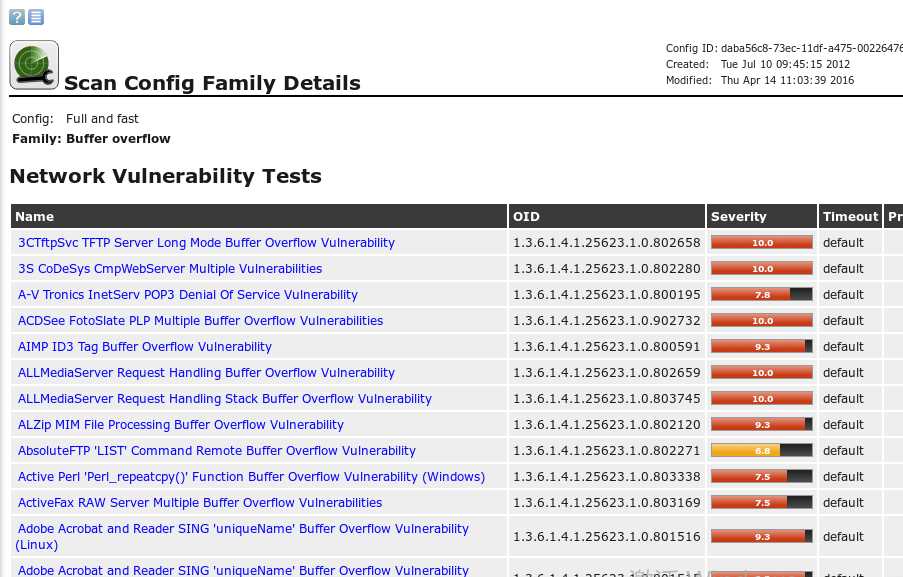Open A-V Tronics InetServ POP3 vulnerability link
Viewport: 903px width, 577px height.
click(x=188, y=295)
